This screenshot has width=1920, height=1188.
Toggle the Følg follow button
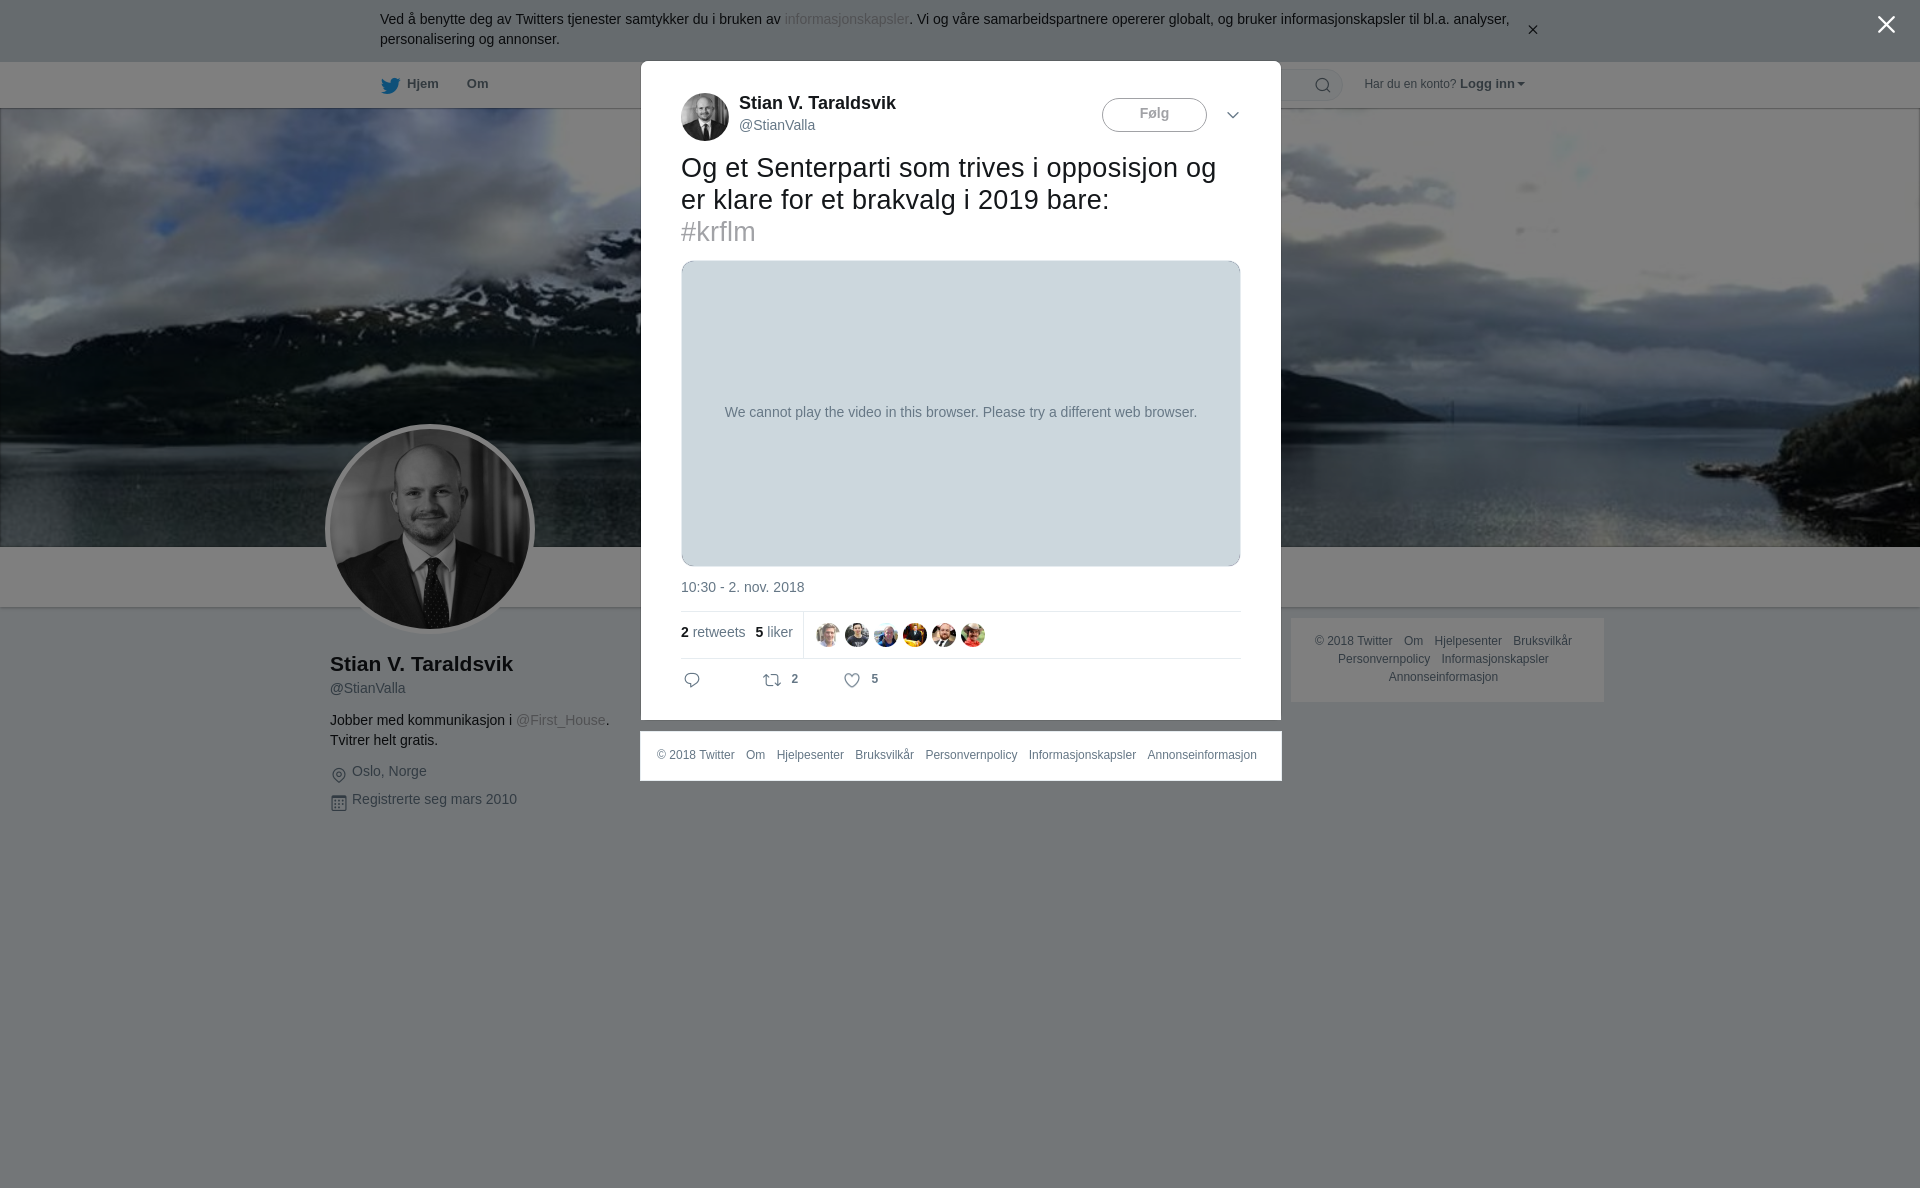[x=1154, y=115]
